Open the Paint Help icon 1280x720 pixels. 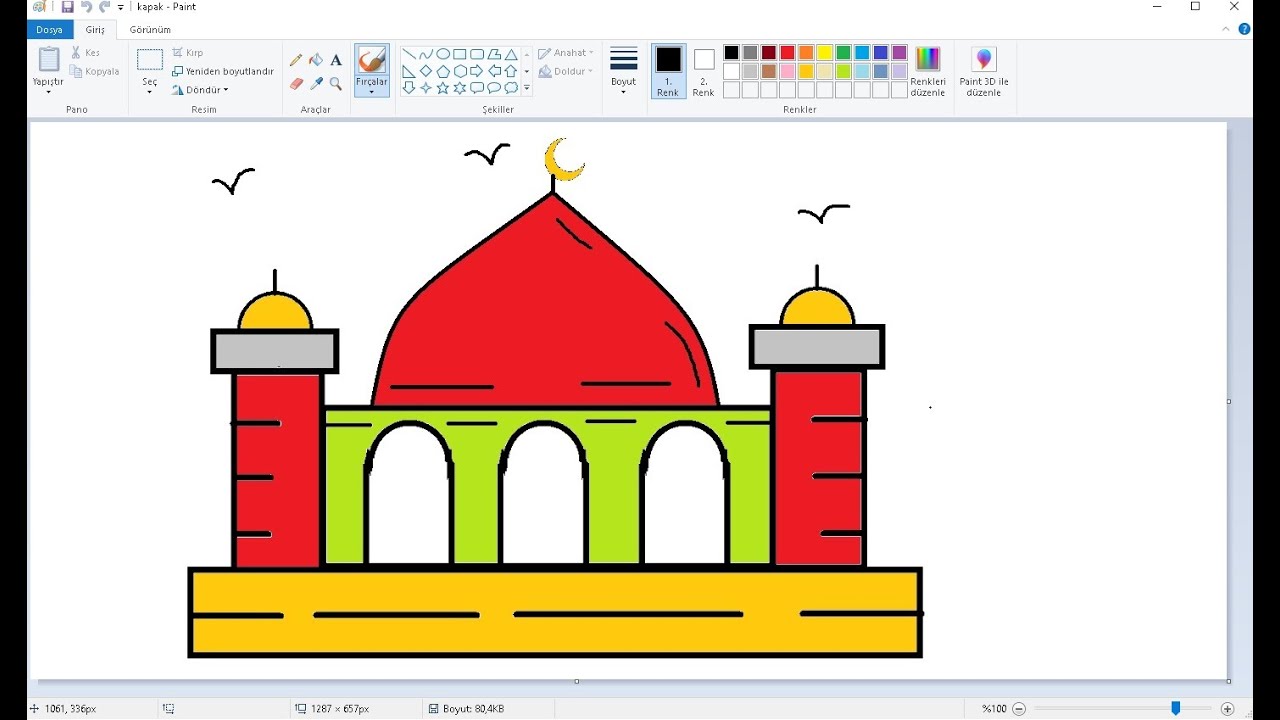tap(1245, 29)
